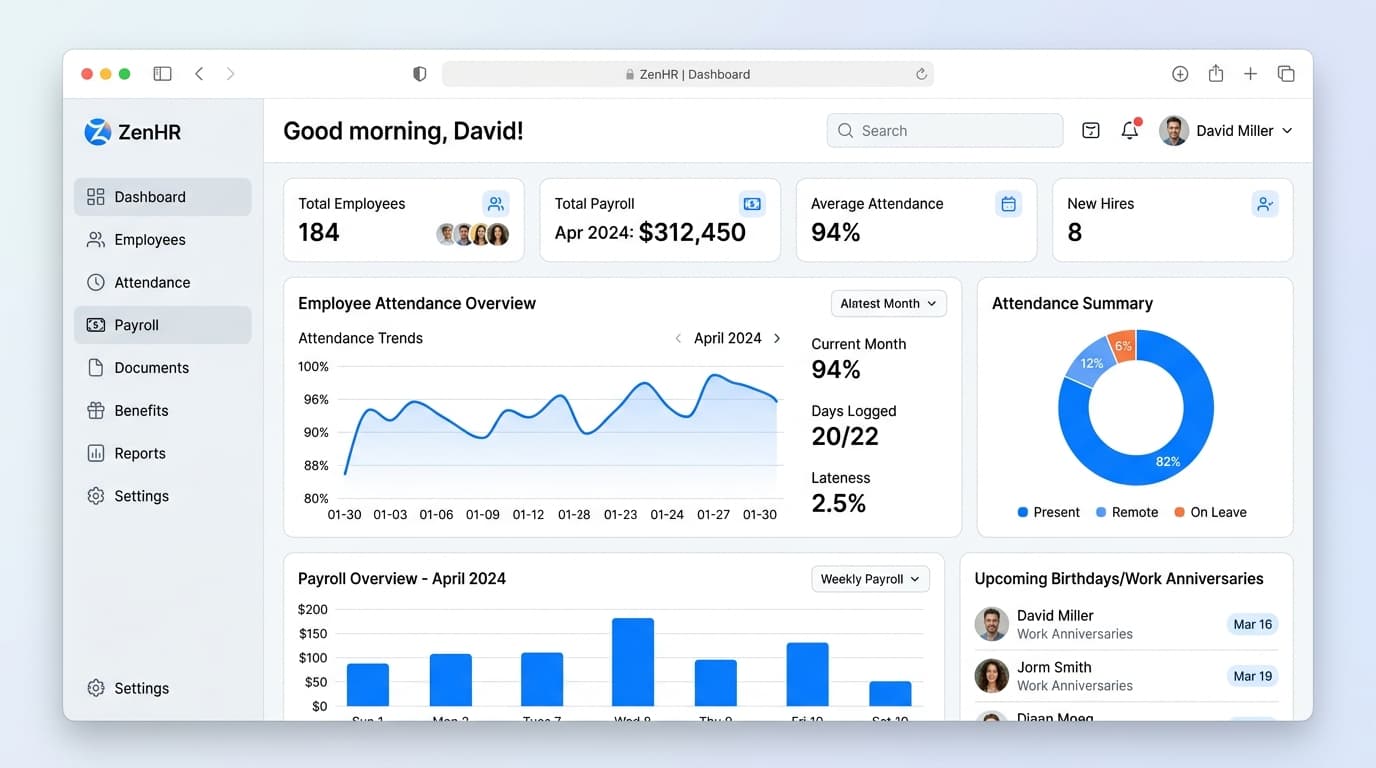Open the Reports section
This screenshot has width=1376, height=768.
tap(163, 454)
